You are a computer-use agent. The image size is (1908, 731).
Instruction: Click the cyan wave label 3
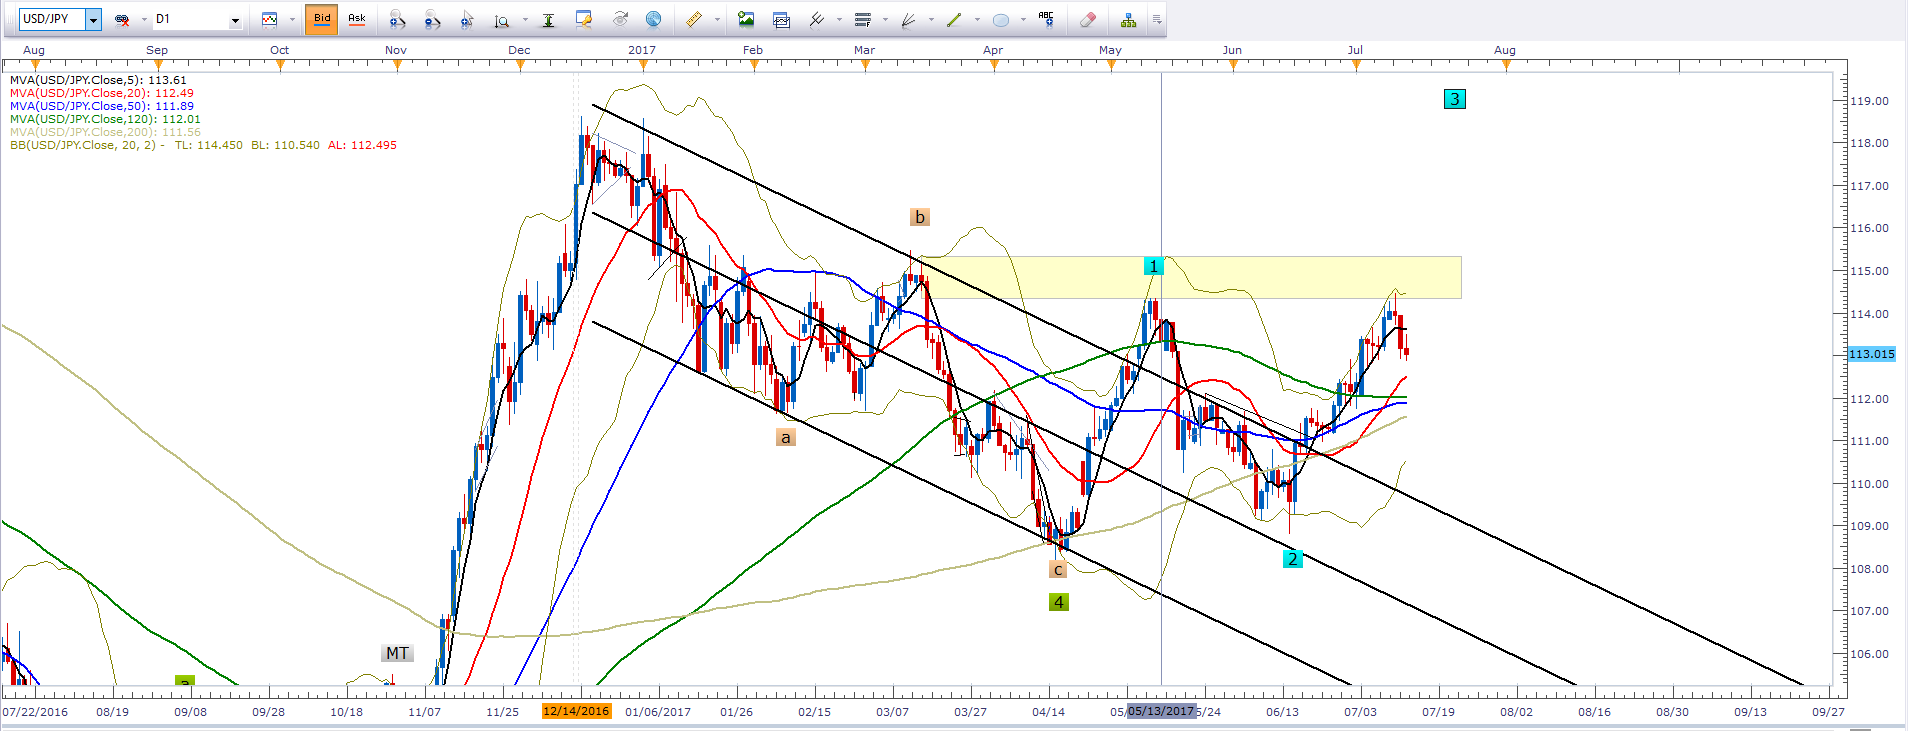click(1455, 99)
